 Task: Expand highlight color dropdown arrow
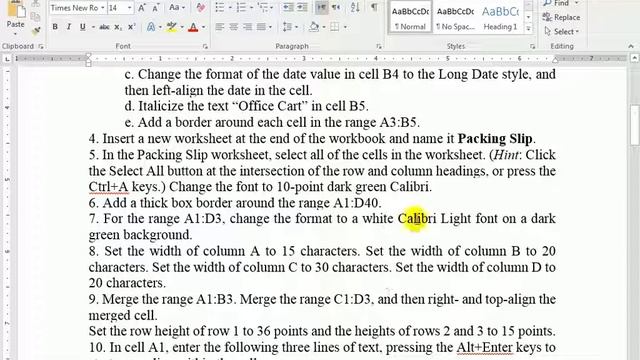point(182,27)
